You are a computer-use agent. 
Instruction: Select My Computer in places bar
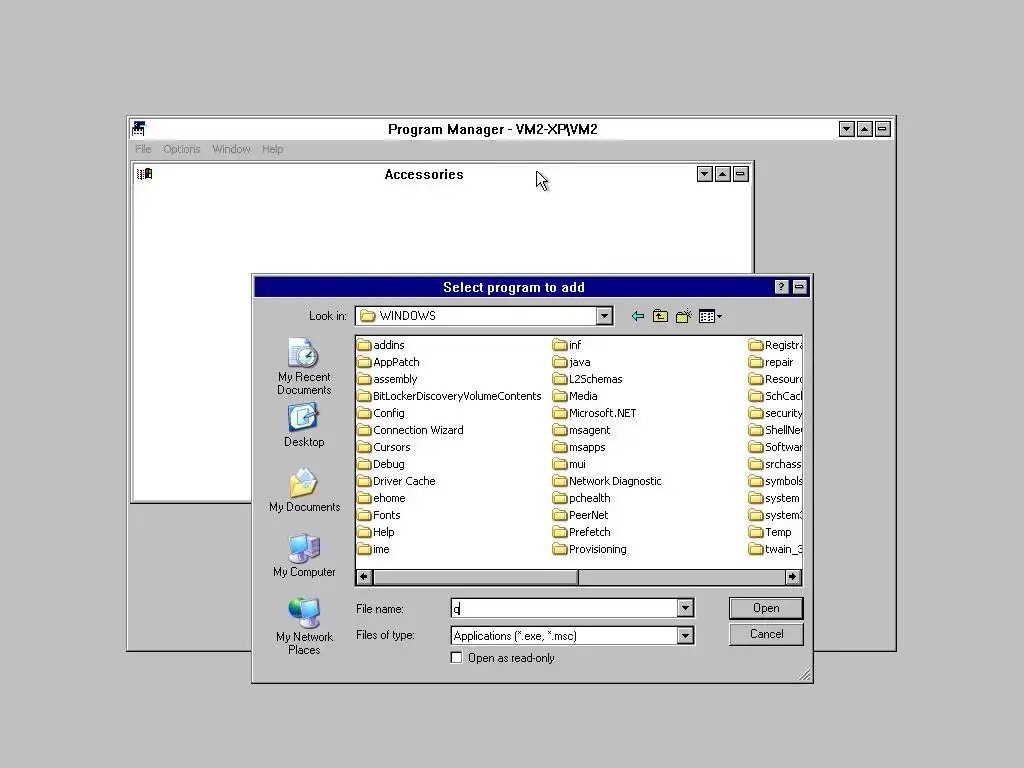[x=304, y=556]
